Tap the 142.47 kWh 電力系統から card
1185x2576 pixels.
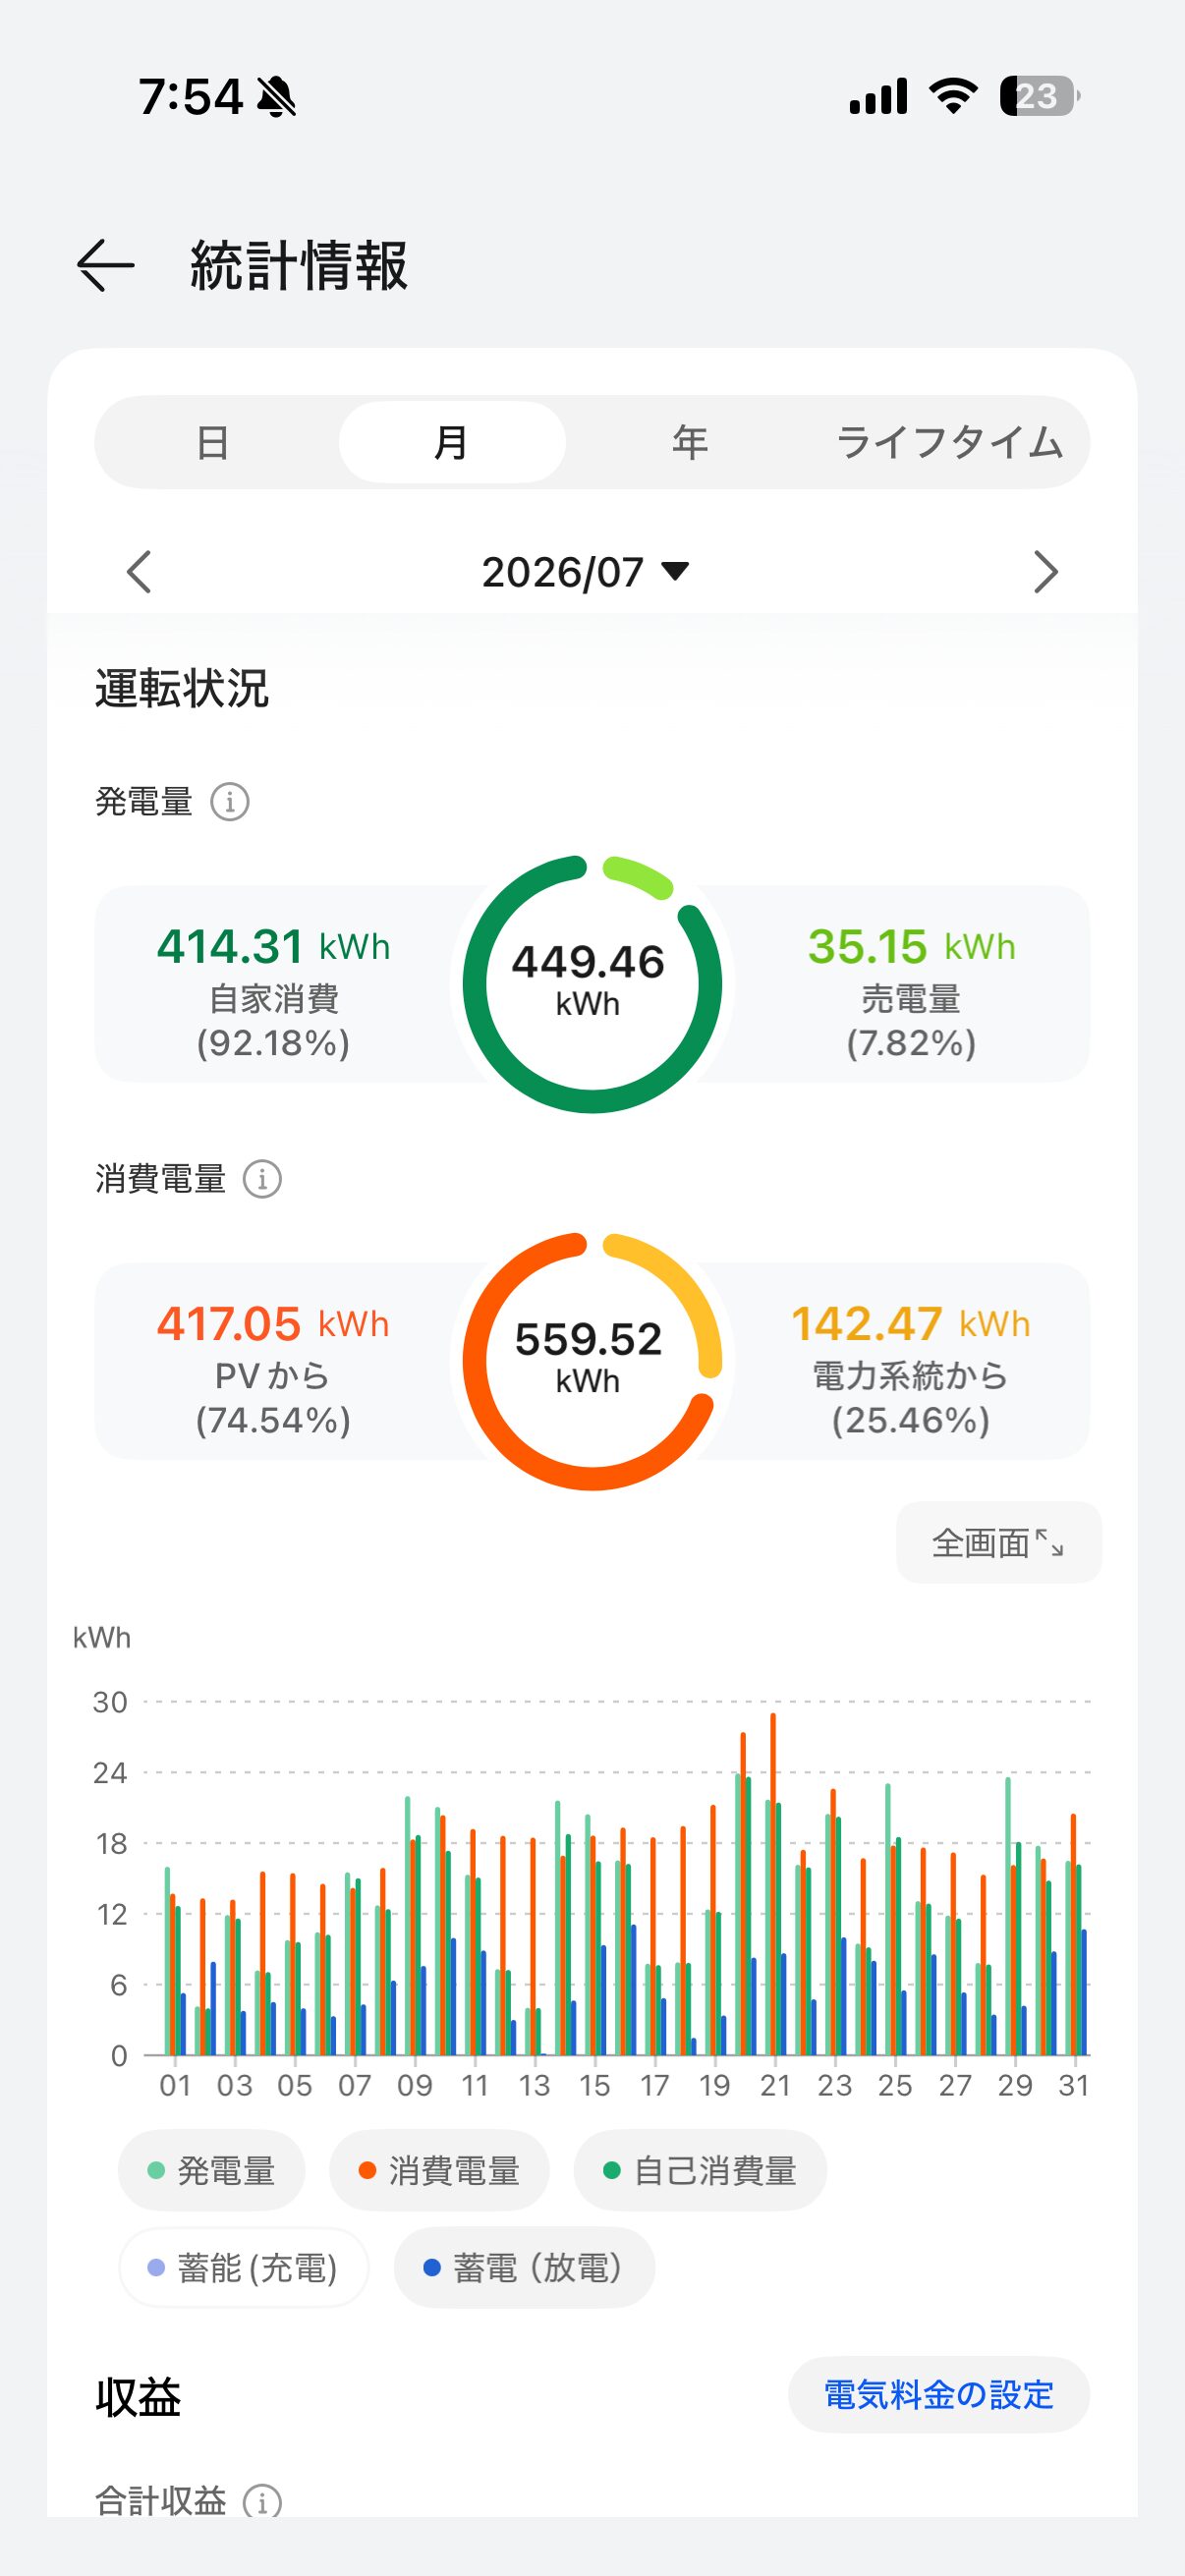click(x=911, y=1361)
